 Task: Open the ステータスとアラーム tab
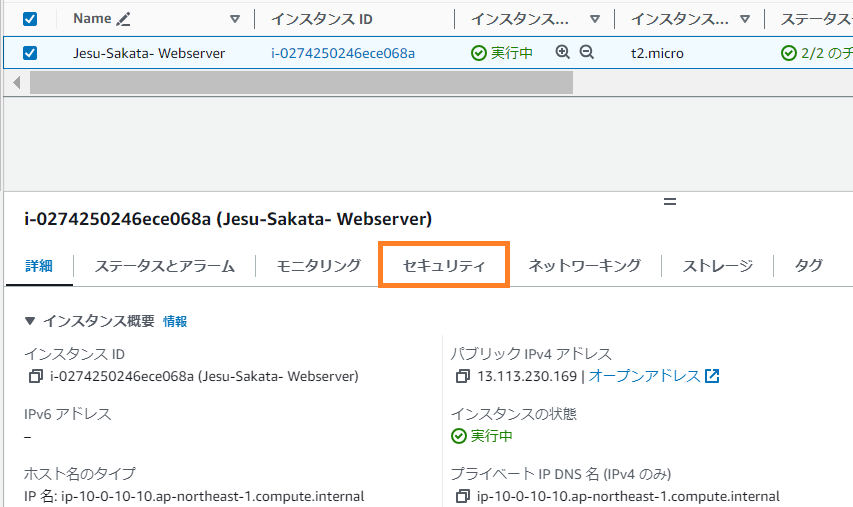coord(164,266)
